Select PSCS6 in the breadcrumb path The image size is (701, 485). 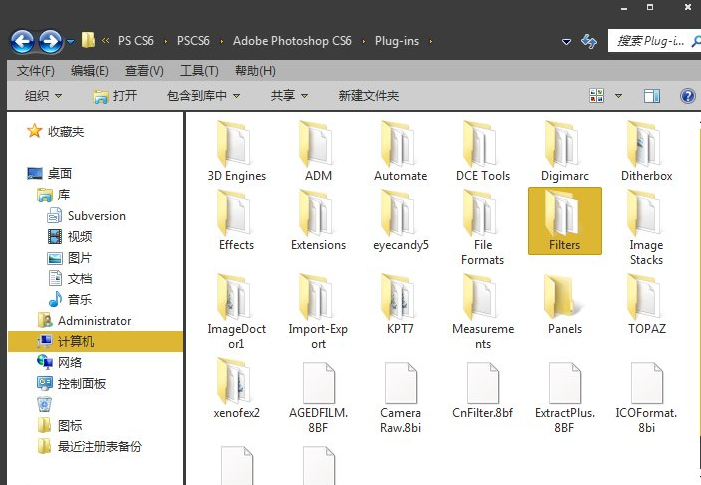193,41
